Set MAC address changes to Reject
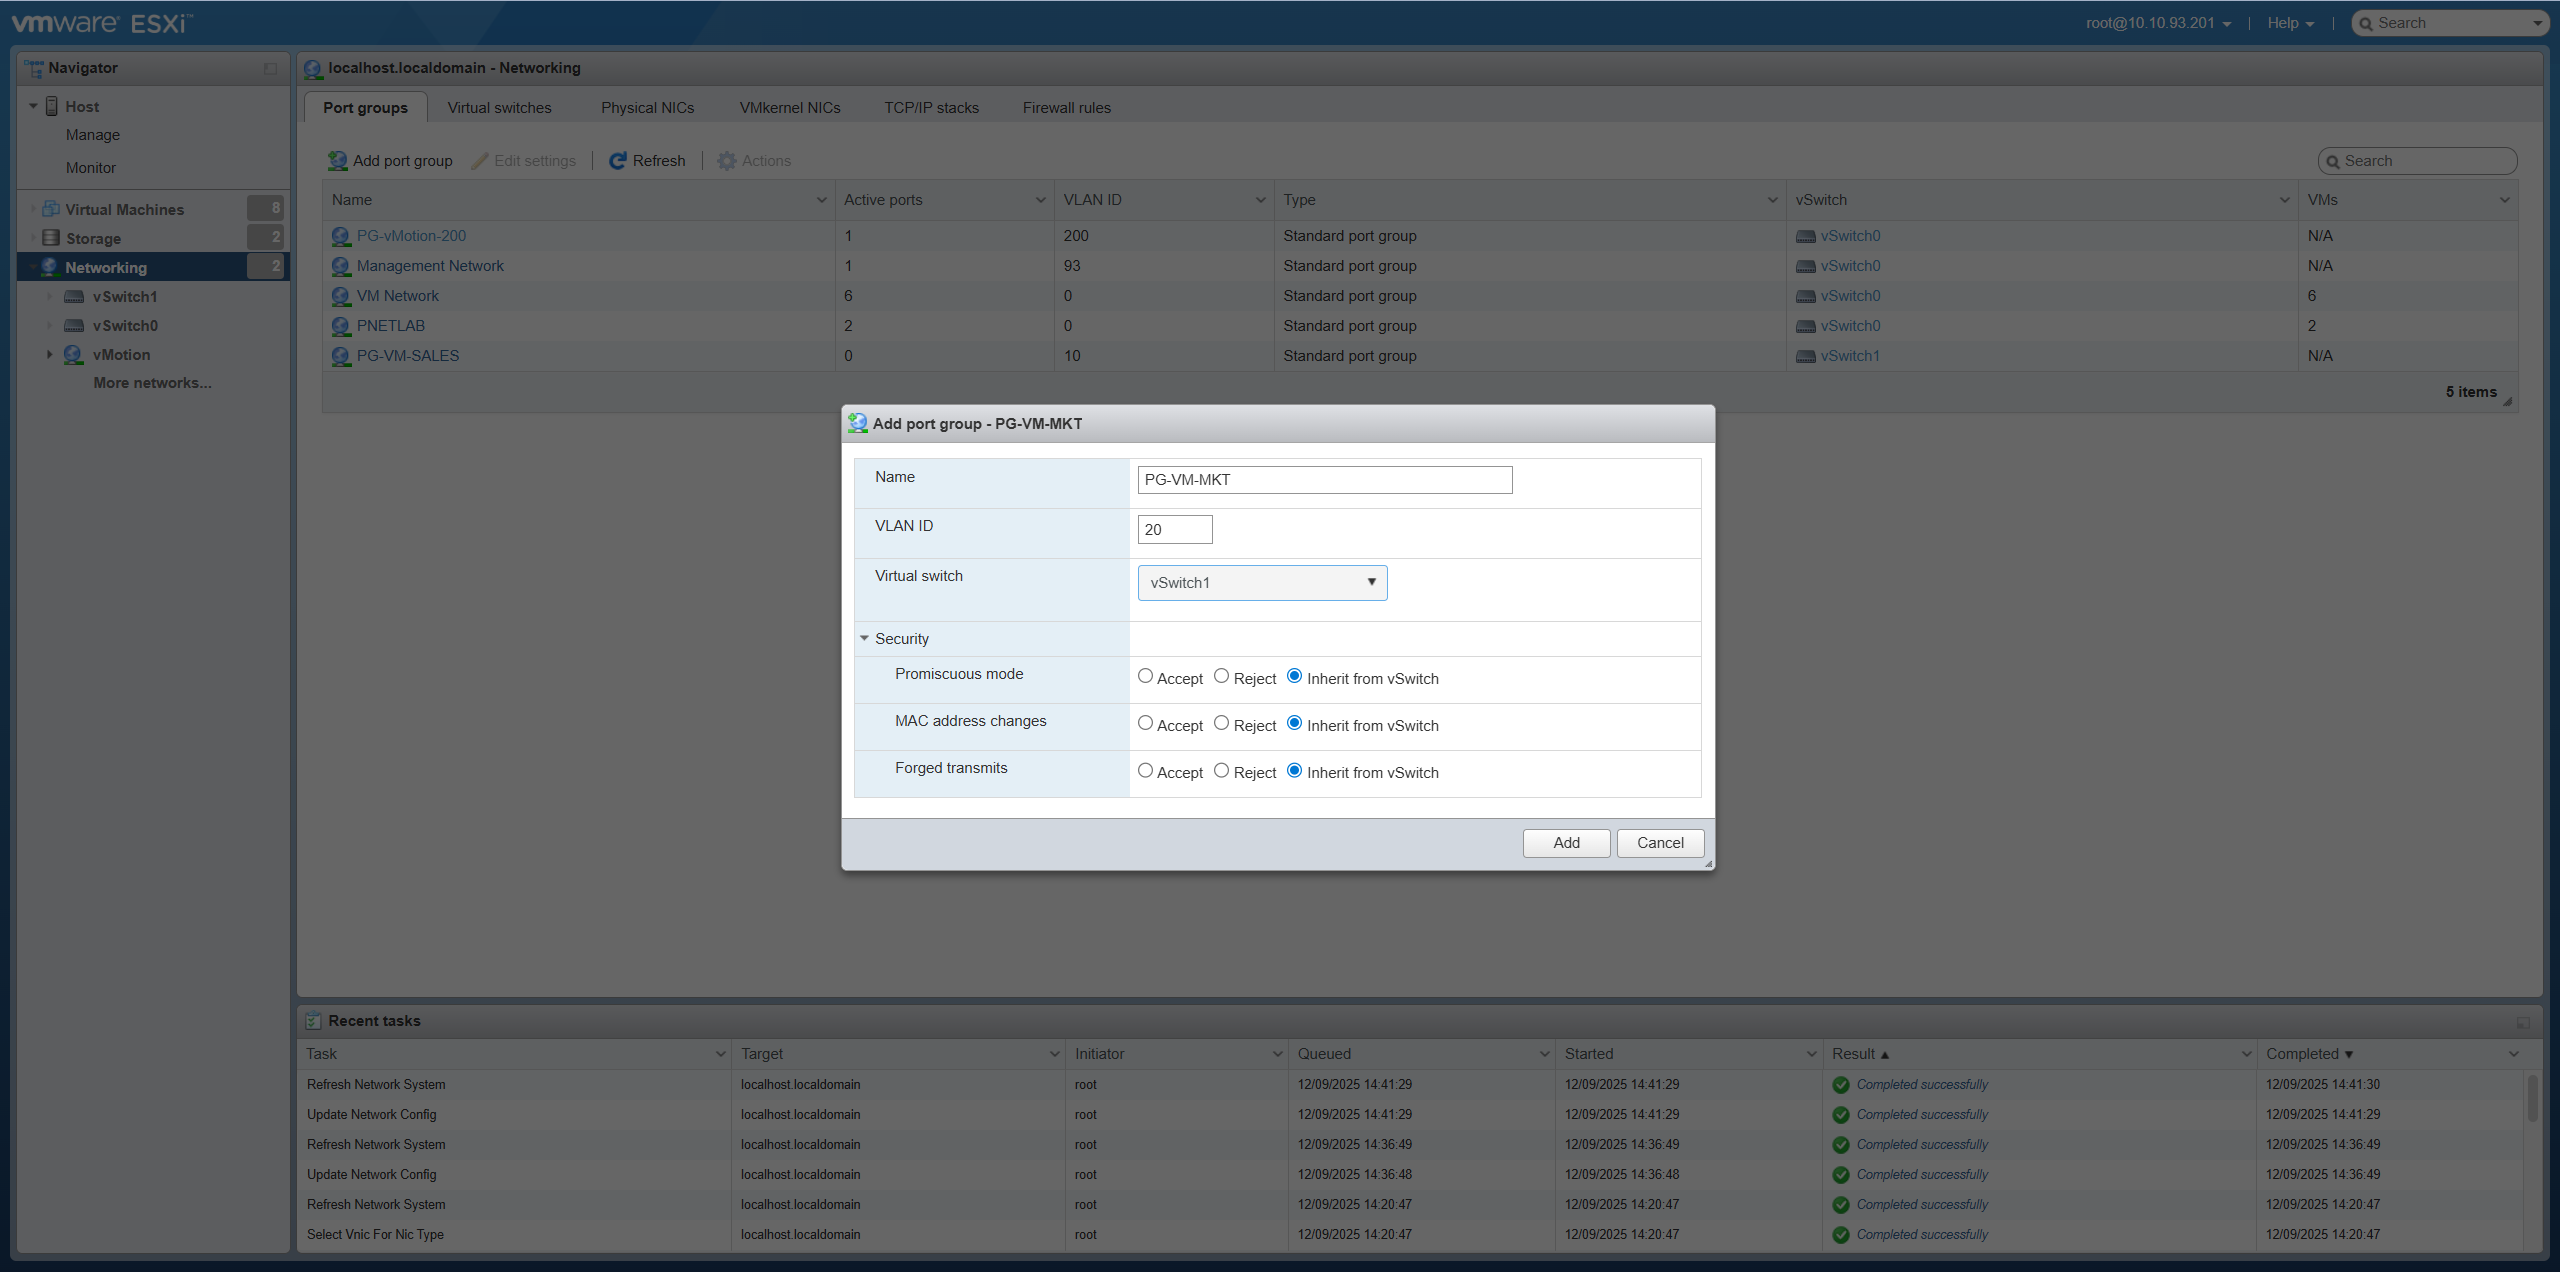 (1220, 723)
